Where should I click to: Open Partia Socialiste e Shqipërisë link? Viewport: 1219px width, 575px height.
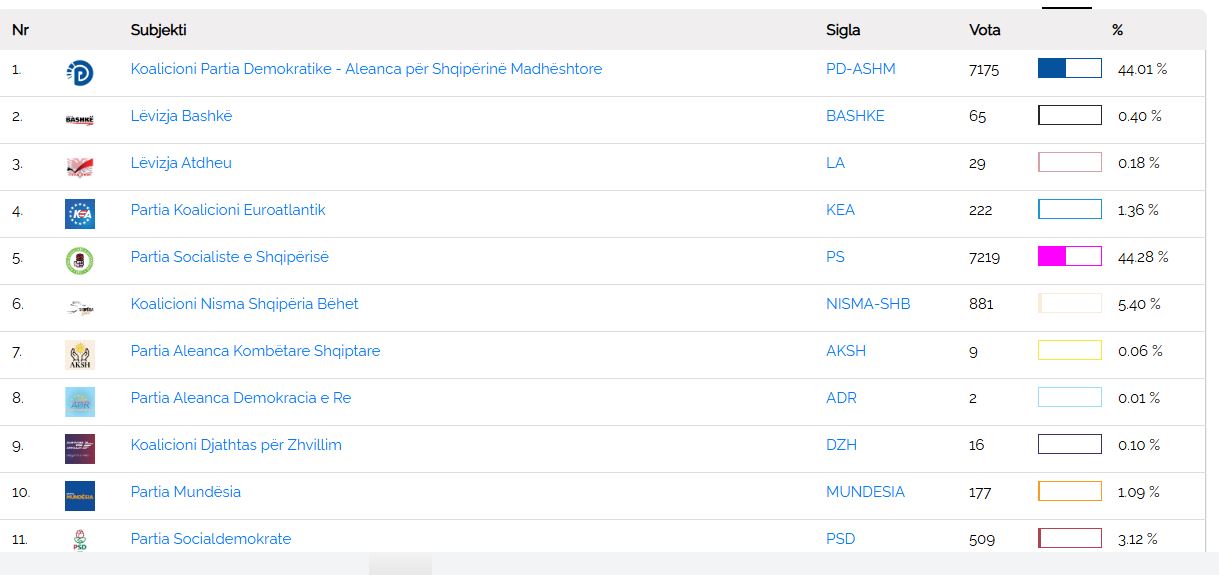click(229, 257)
